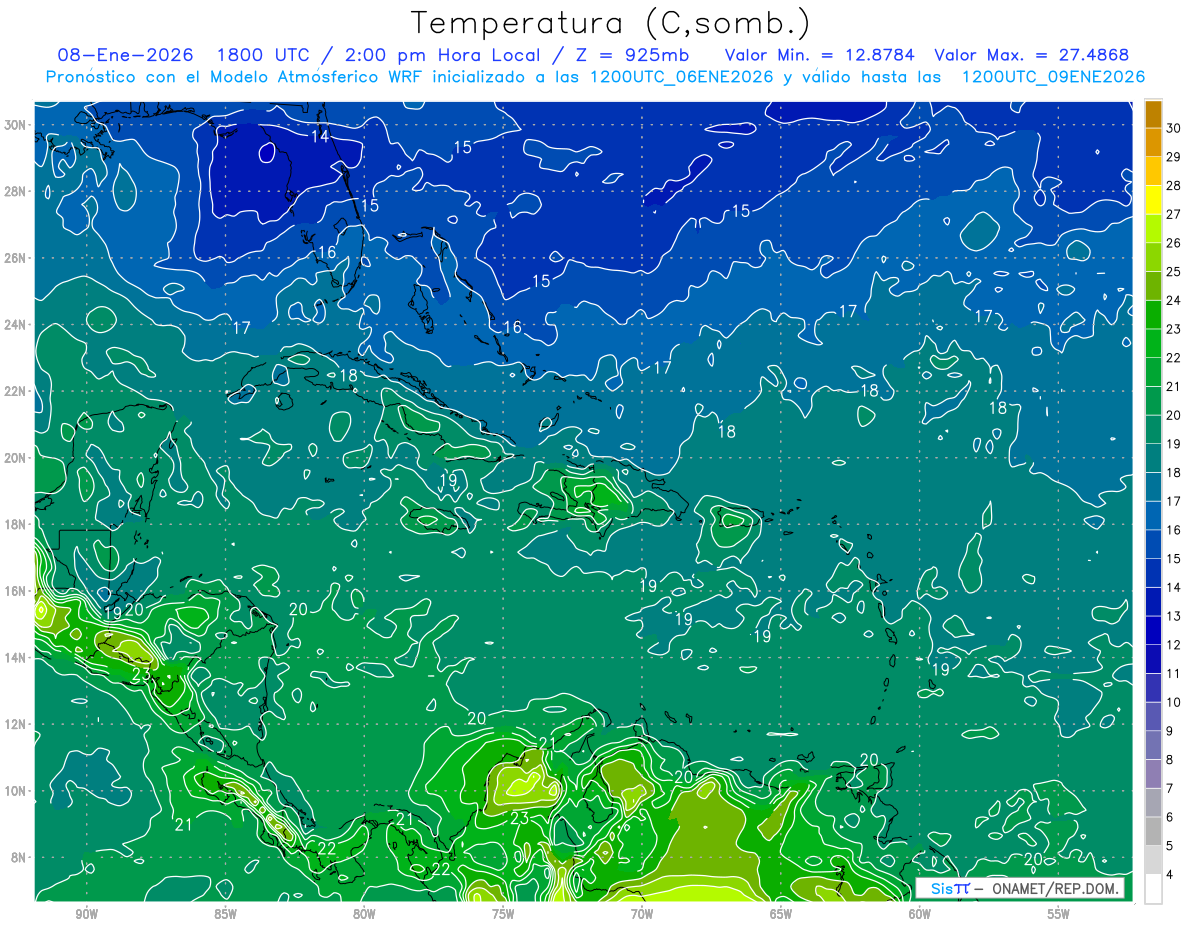Click the gray colorbar swatch between 5 and 6
The image size is (1200, 927).
1153,832
